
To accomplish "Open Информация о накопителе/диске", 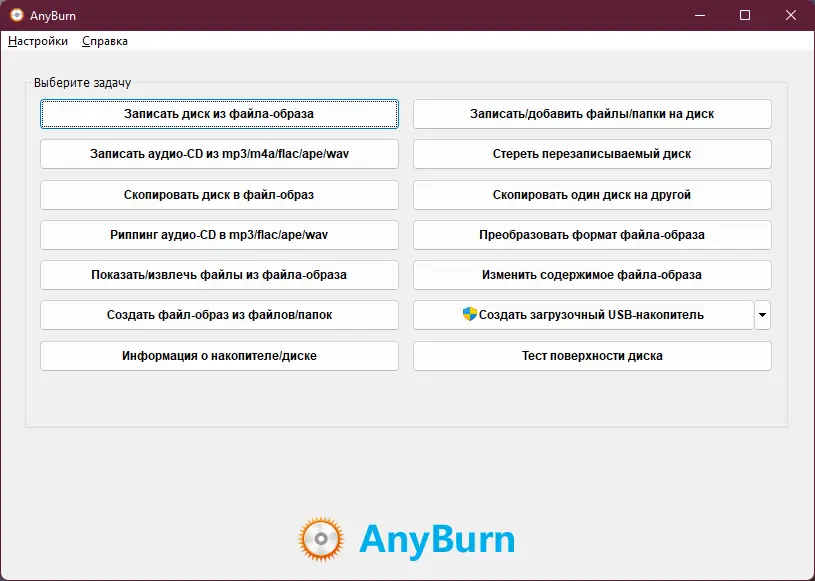I will pyautogui.click(x=219, y=356).
